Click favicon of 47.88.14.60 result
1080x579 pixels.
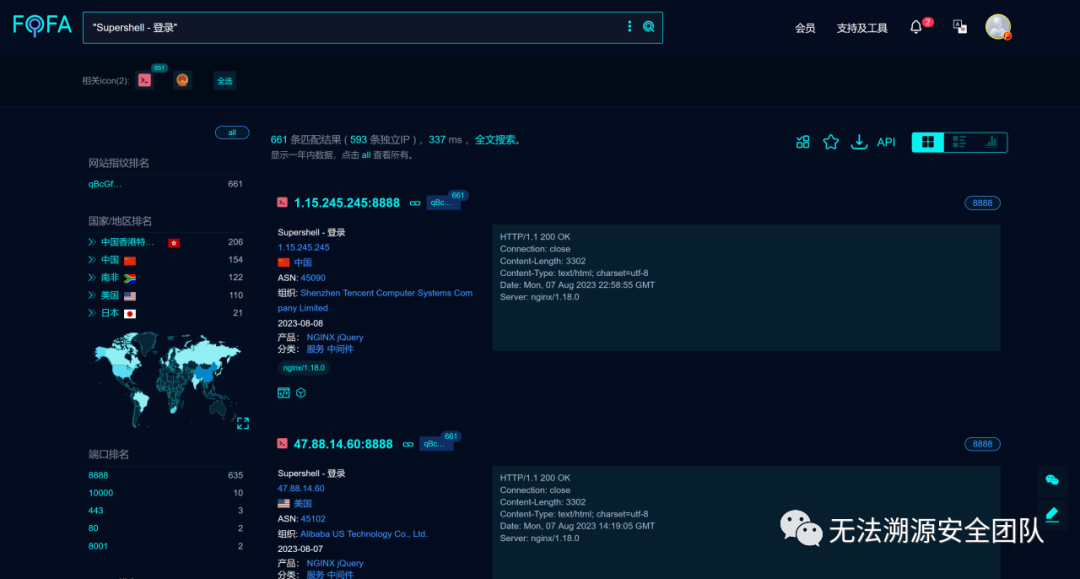[282, 443]
